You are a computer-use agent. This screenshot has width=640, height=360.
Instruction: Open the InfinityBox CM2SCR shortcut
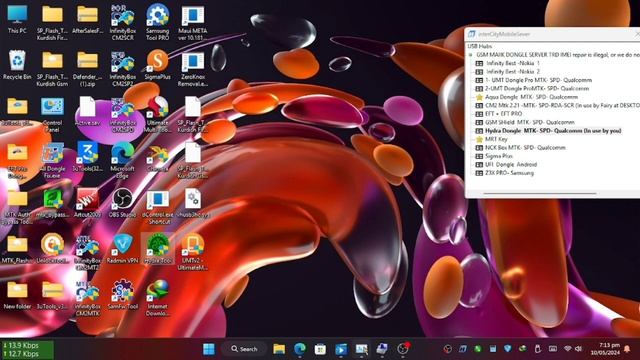point(122,22)
